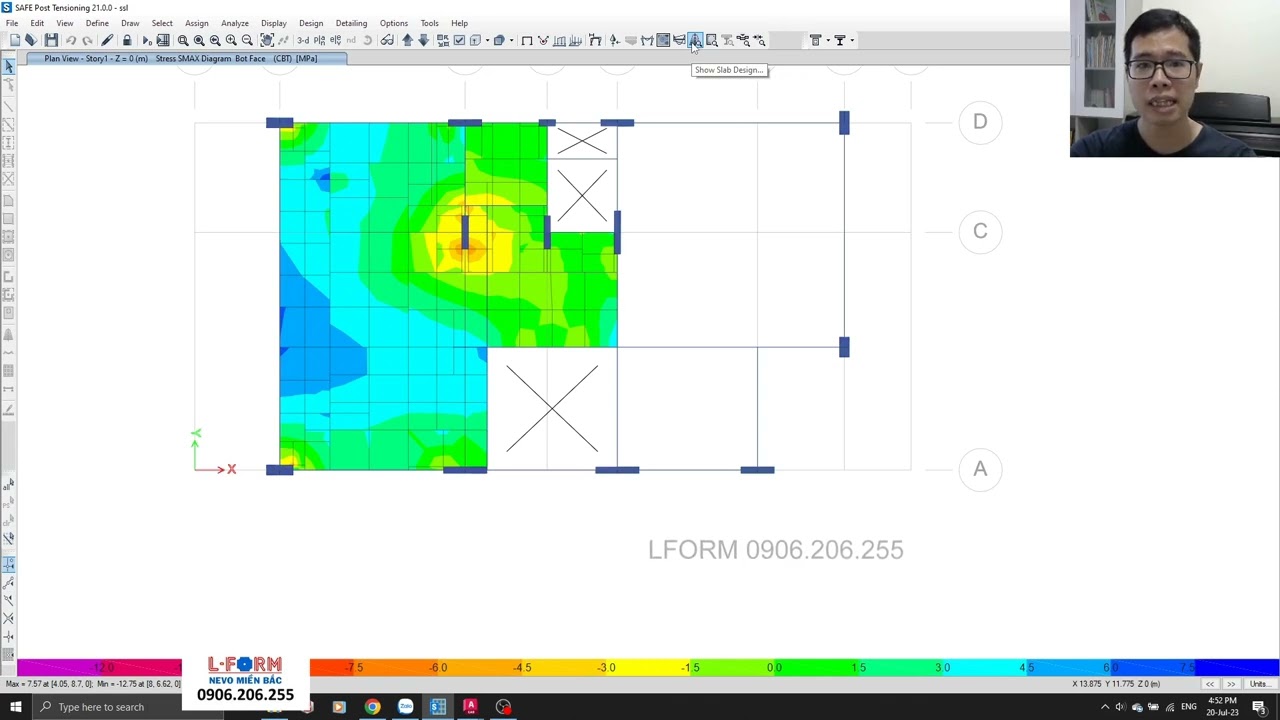Open the notification center icon
1280x720 pixels.
tap(1259, 707)
